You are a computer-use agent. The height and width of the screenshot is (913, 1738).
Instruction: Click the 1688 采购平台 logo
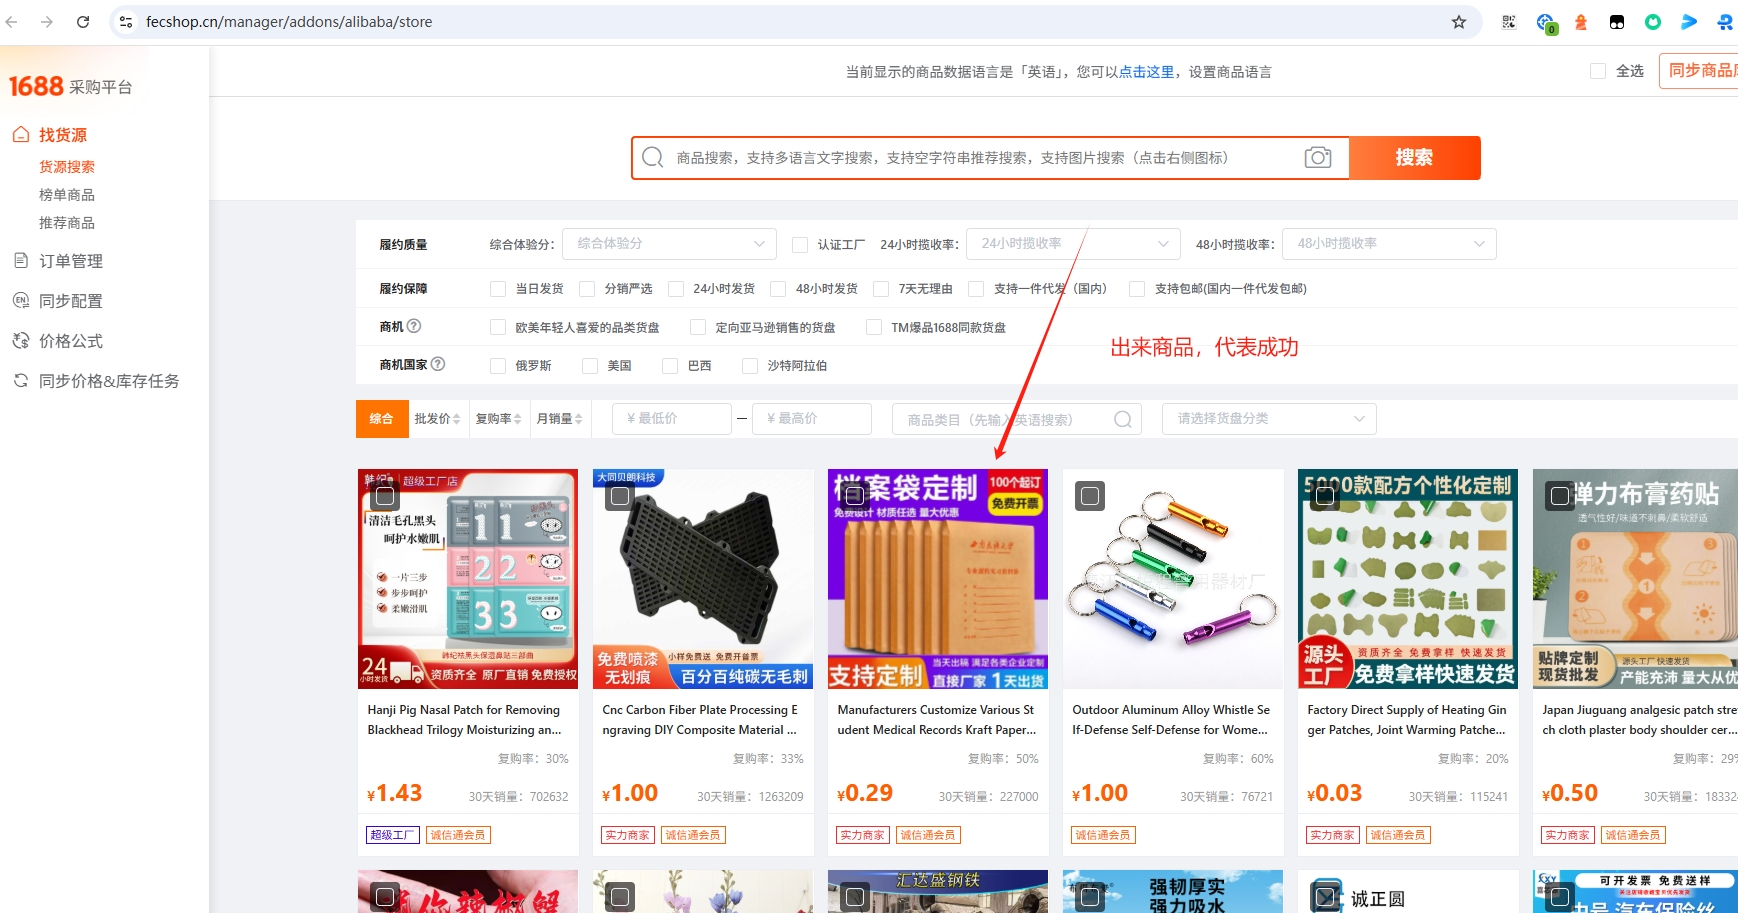click(x=70, y=87)
